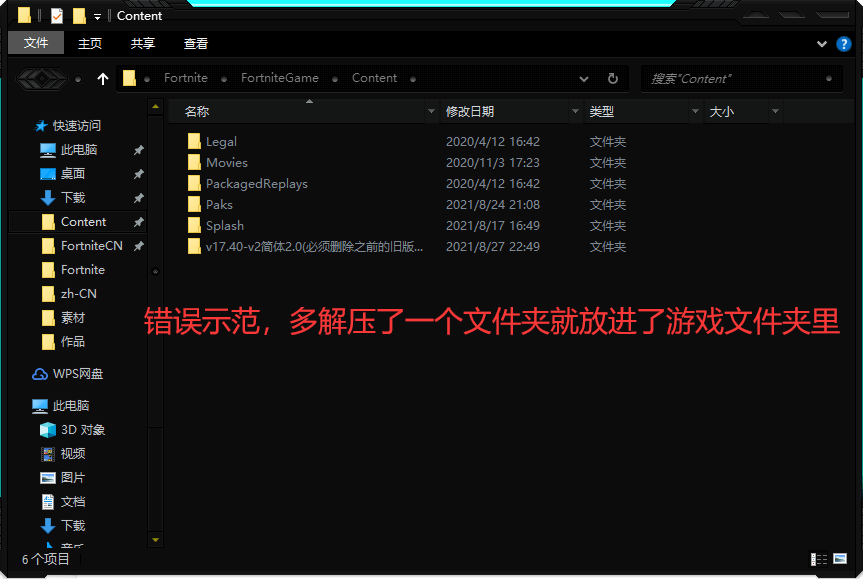Click the Legal folder name
The image size is (863, 579).
221,142
